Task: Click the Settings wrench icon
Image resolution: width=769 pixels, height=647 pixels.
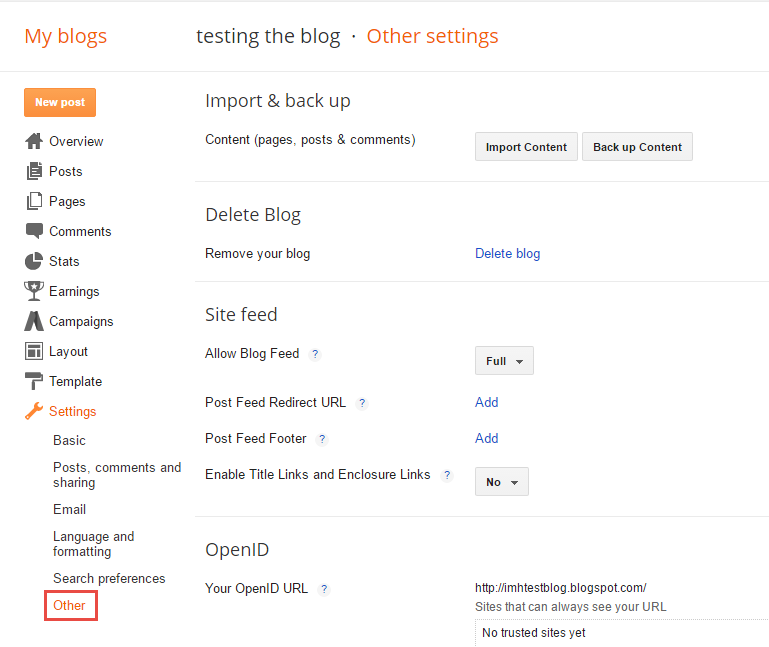Action: [34, 411]
